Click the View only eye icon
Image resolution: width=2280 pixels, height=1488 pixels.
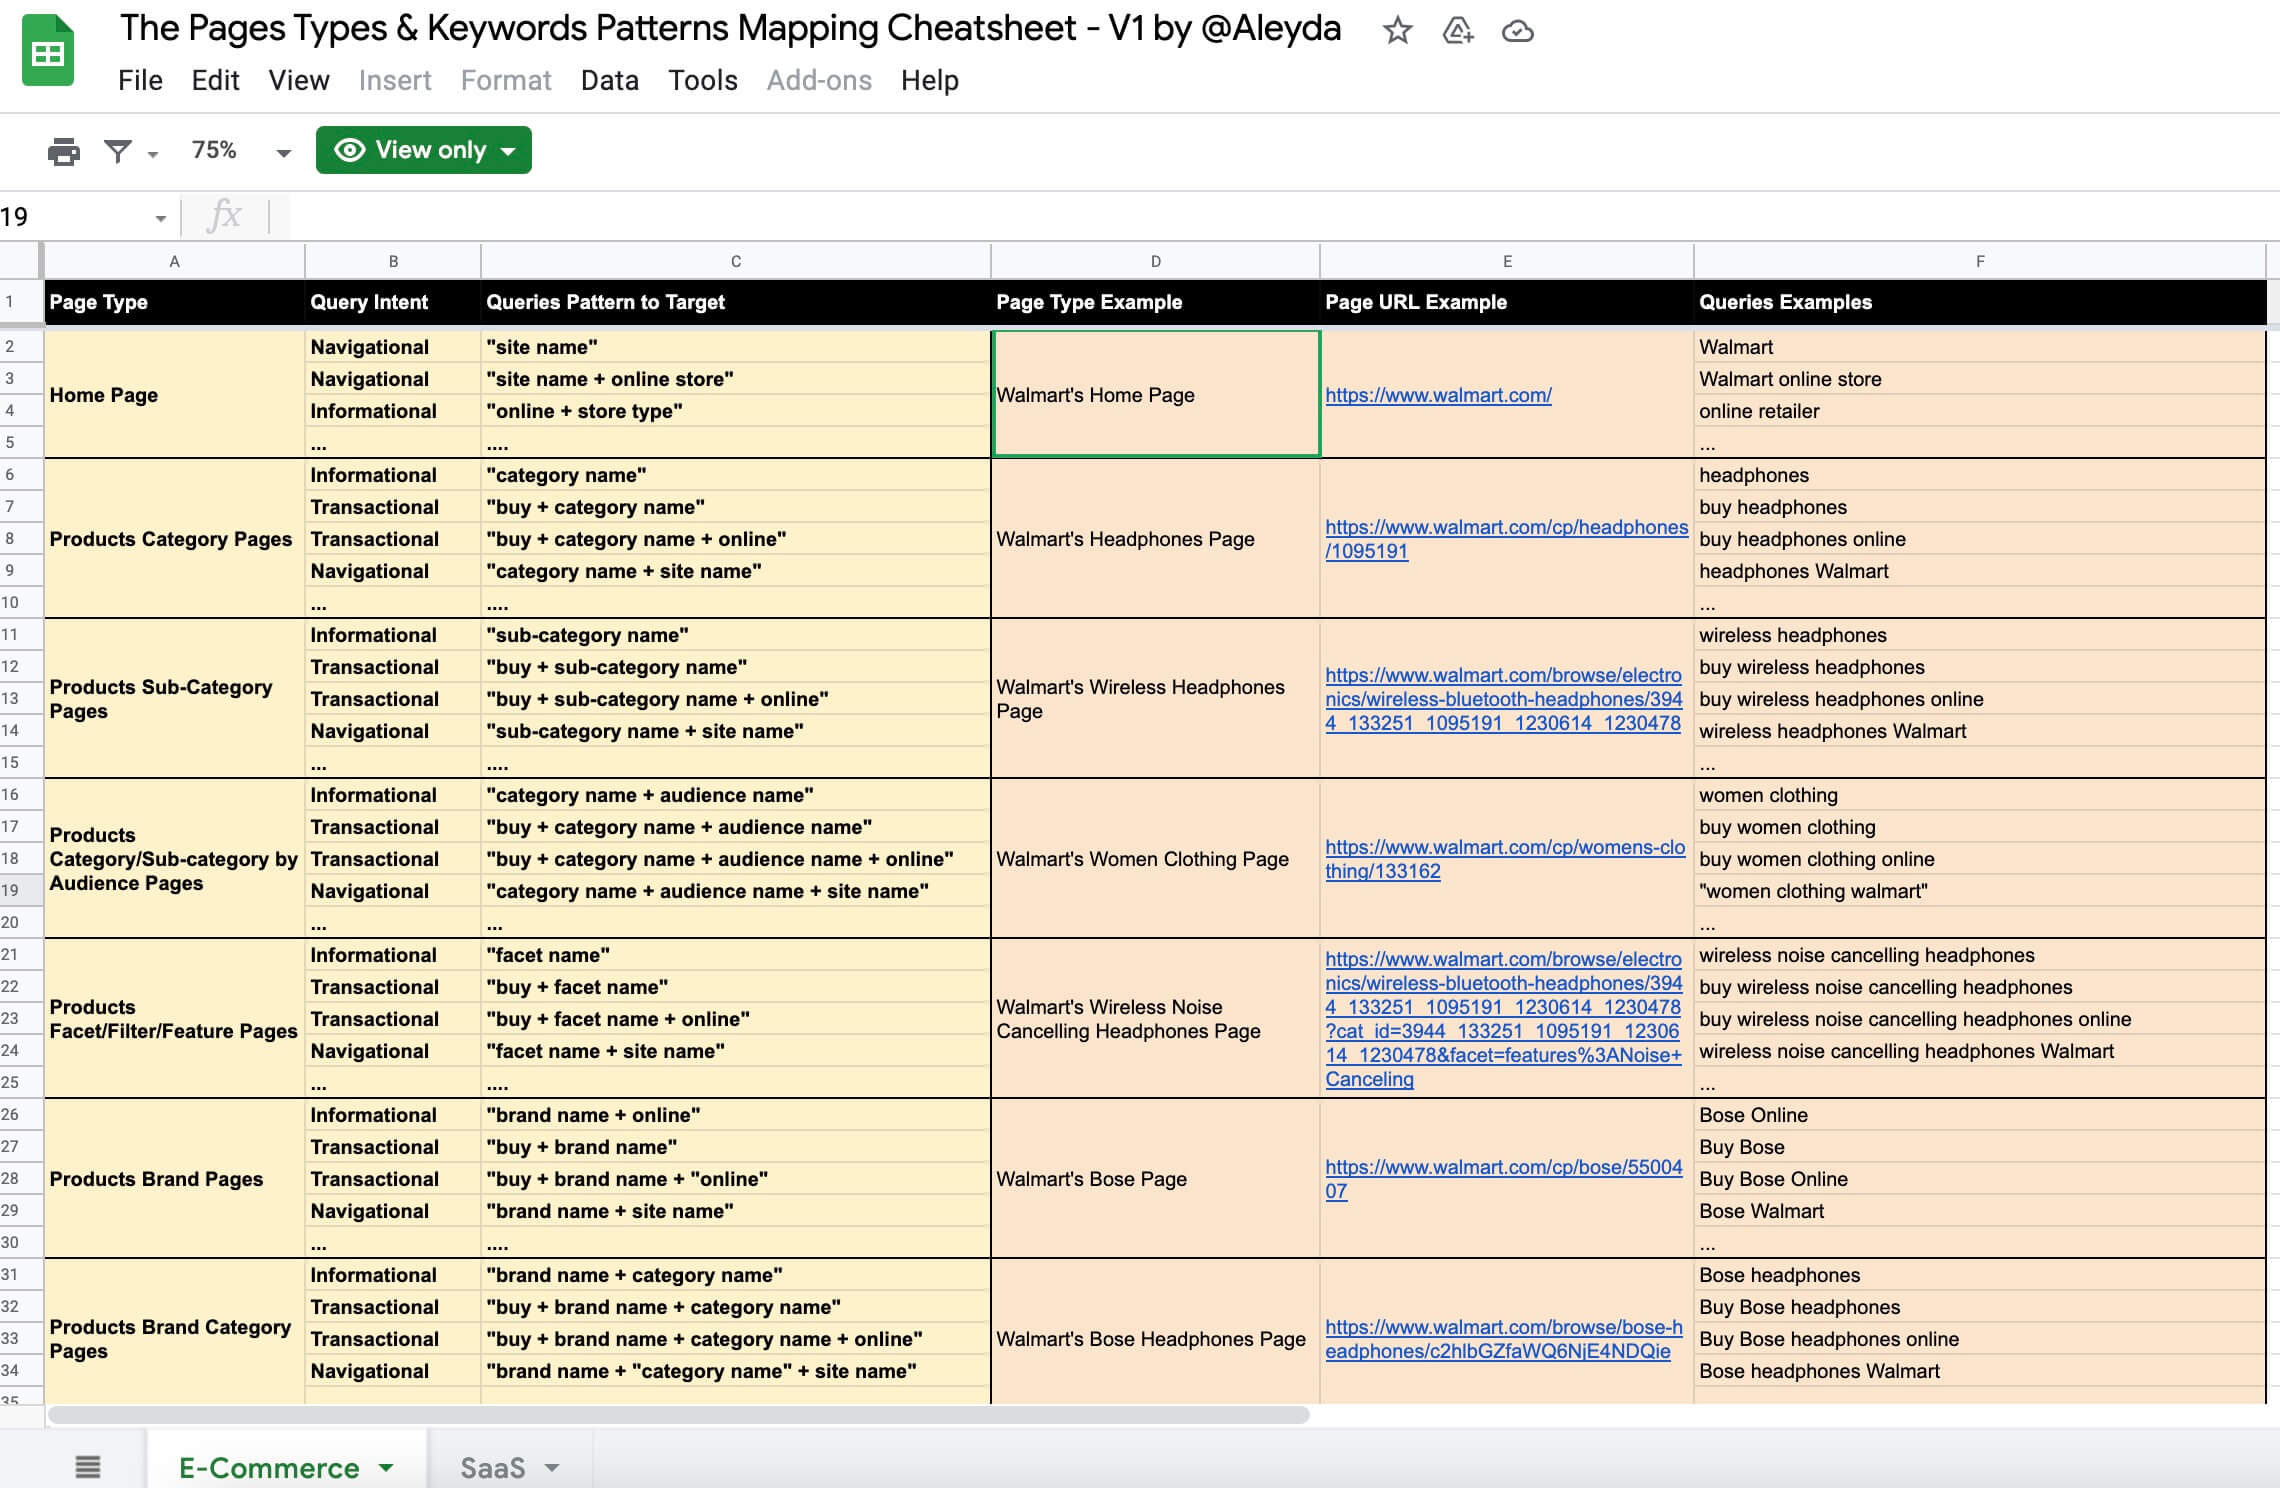click(x=348, y=150)
